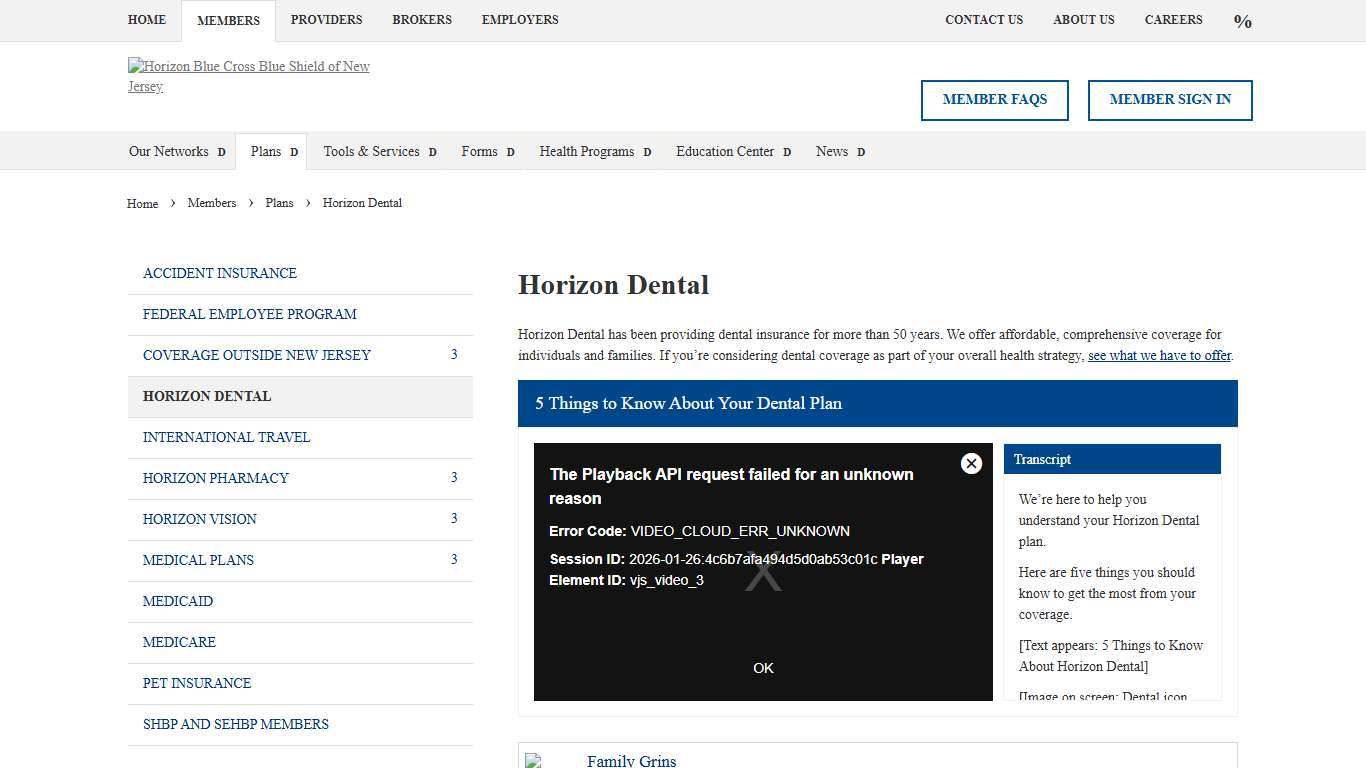Click the large X play overlay on the video
The width and height of the screenshot is (1366, 768).
tap(763, 570)
